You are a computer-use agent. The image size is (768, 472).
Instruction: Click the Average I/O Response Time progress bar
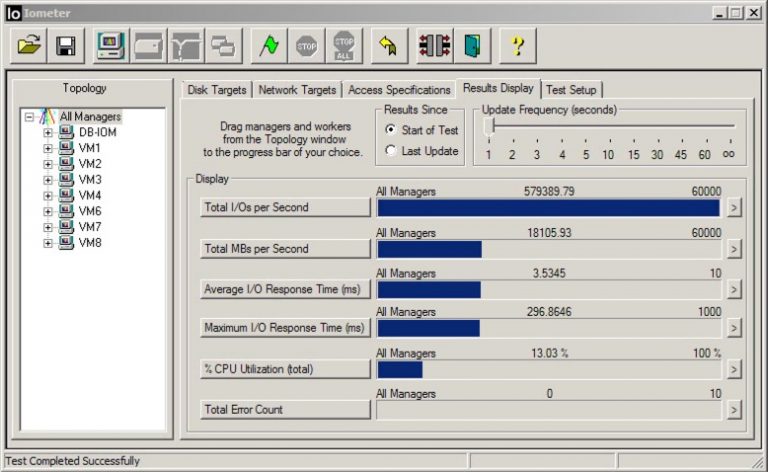click(549, 289)
